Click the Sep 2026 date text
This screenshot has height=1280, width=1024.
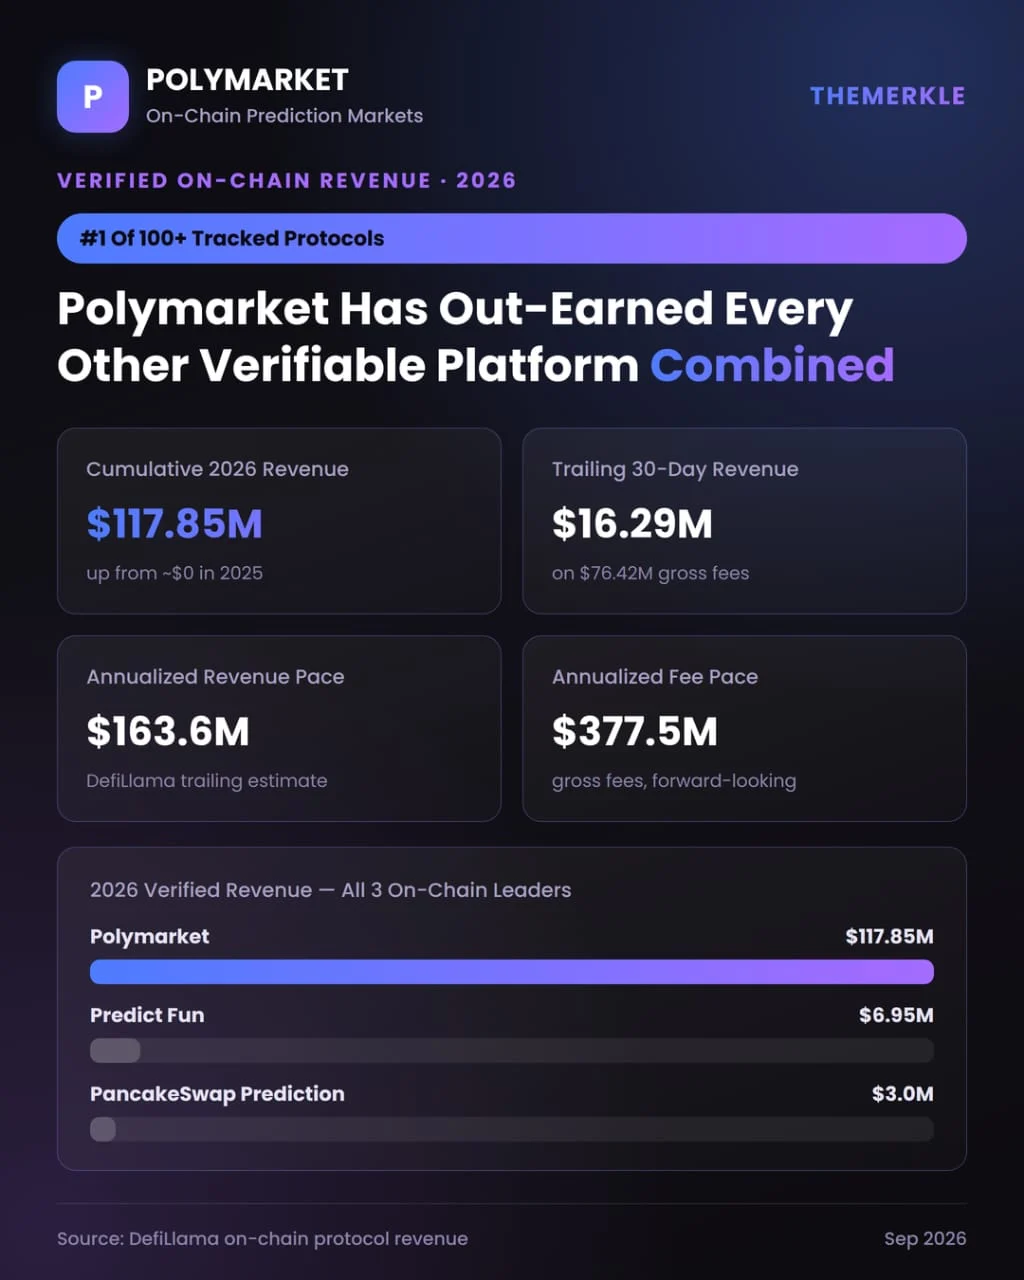925,1239
